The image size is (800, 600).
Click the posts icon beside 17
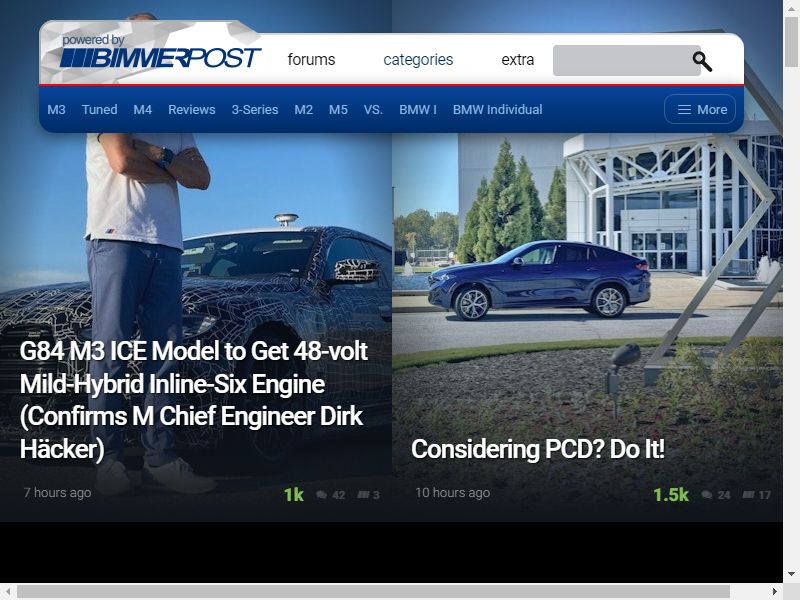pos(748,494)
